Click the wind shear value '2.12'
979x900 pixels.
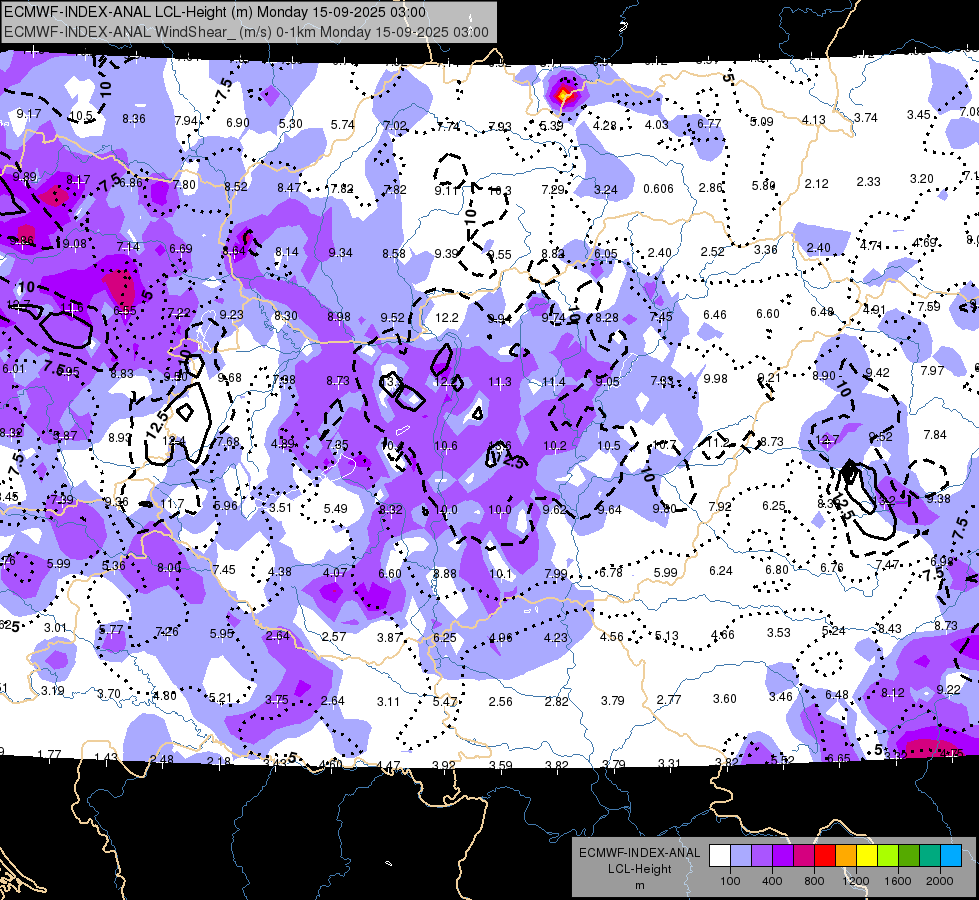tap(816, 184)
